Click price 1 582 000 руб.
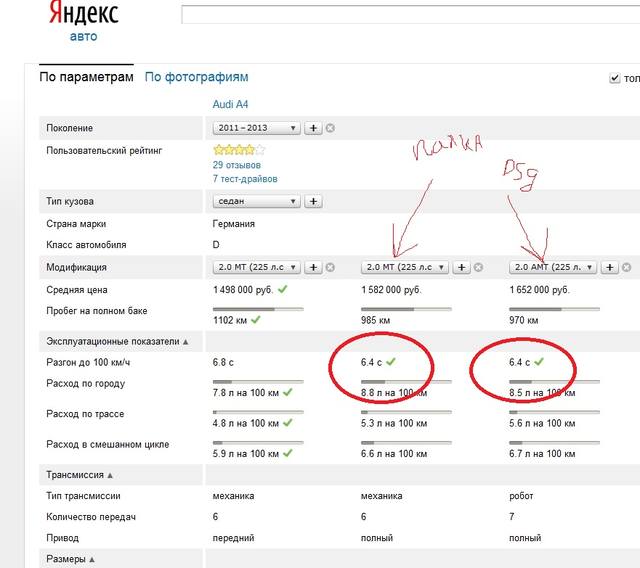Screen dimensions: 640x568 click(391, 290)
